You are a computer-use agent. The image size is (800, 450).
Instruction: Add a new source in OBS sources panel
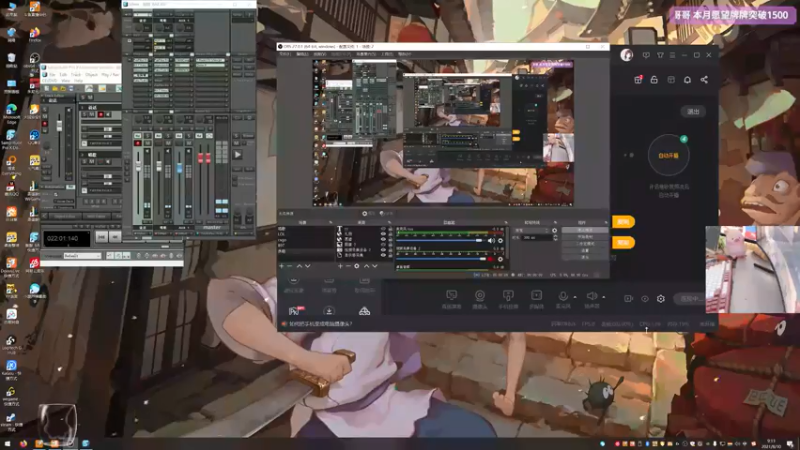(340, 266)
